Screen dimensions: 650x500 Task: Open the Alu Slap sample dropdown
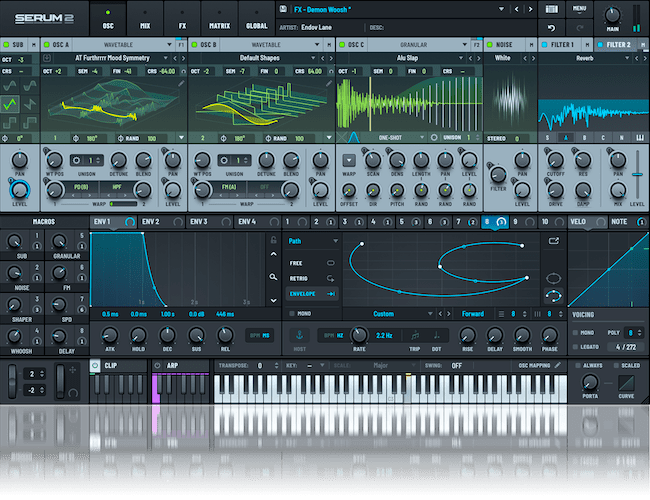(461, 58)
